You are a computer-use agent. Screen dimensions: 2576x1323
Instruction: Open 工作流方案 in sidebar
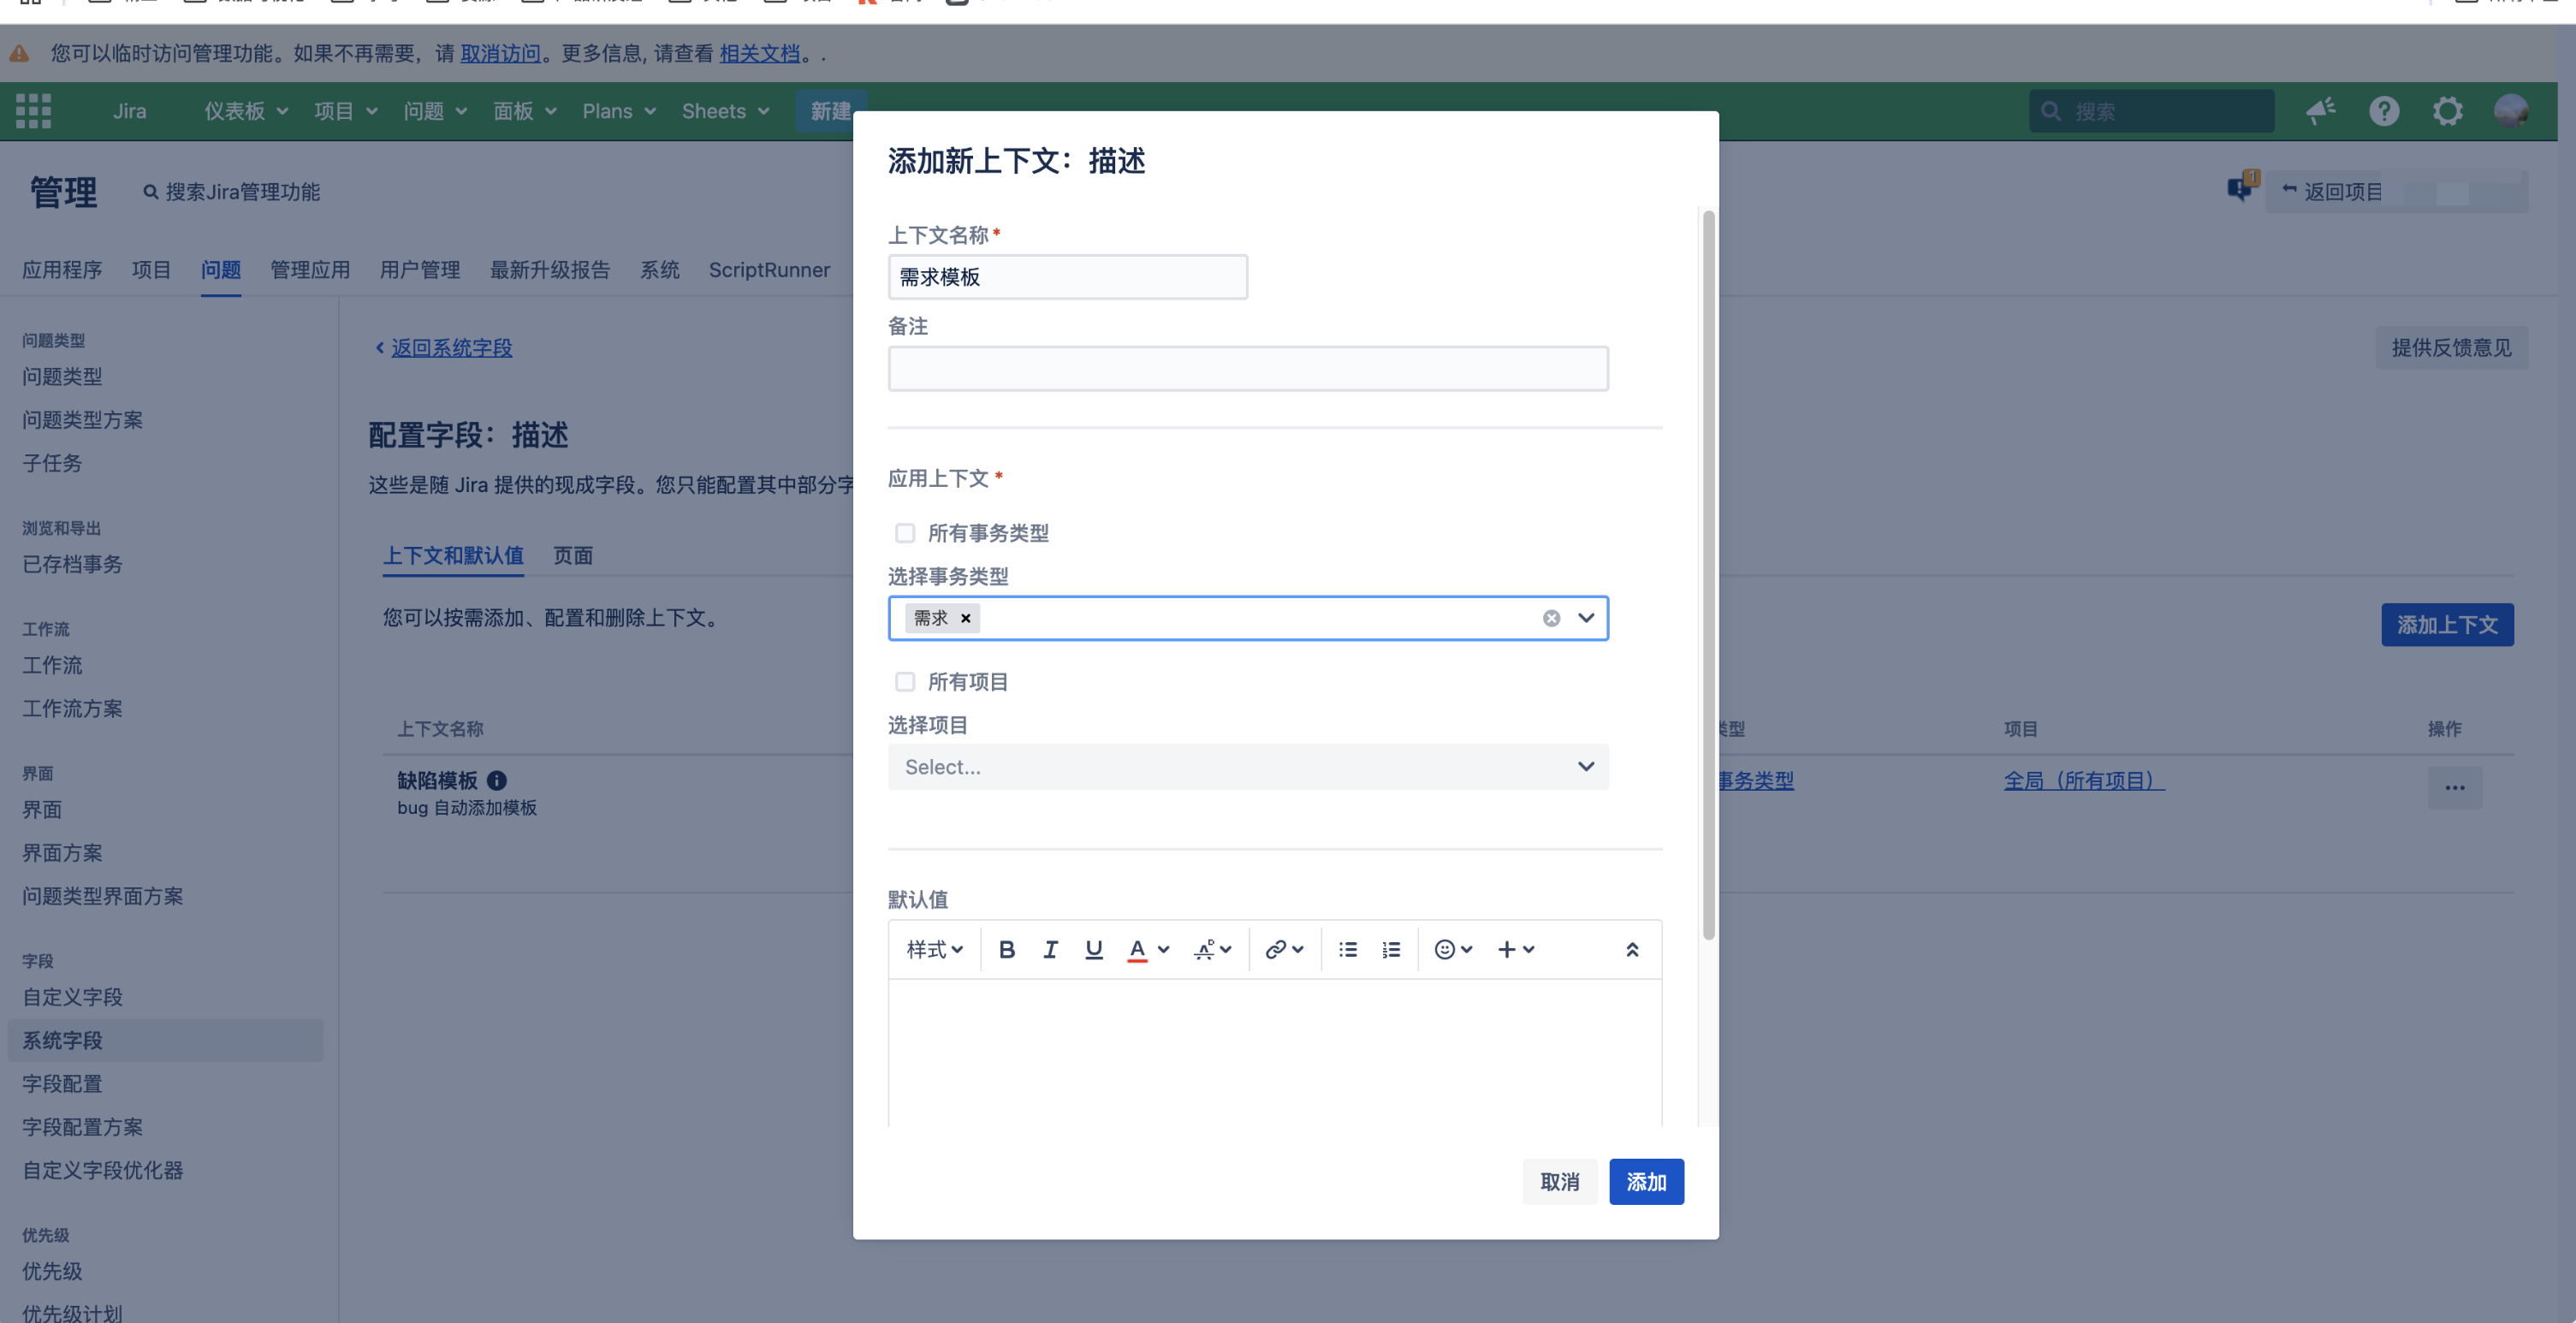[x=73, y=709]
